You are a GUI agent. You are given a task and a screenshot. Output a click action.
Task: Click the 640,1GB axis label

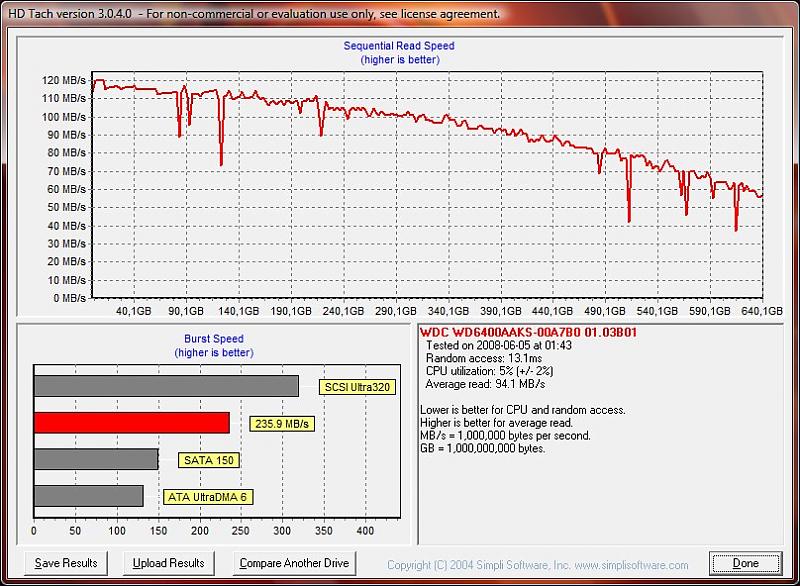tap(762, 311)
